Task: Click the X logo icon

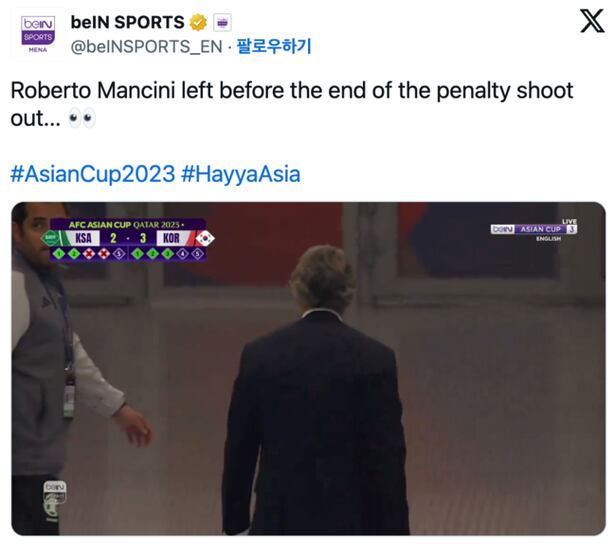Action: click(x=592, y=22)
